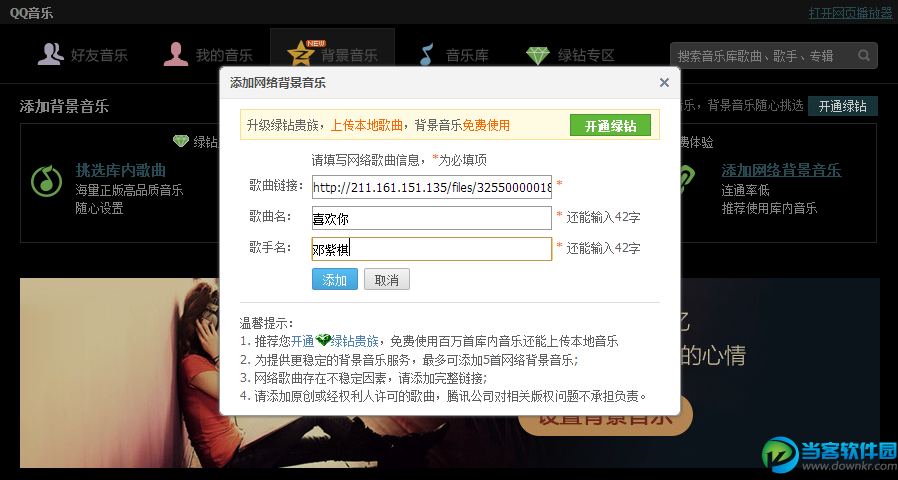The width and height of the screenshot is (898, 480).
Task: Click the green diamond 绿钻专区 icon
Action: [x=537, y=56]
